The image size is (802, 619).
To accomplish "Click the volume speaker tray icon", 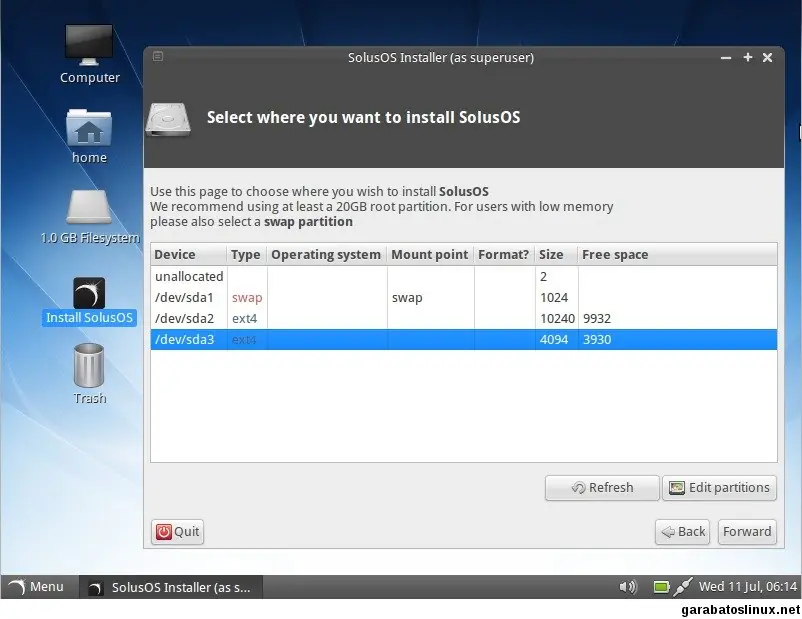I will (628, 587).
